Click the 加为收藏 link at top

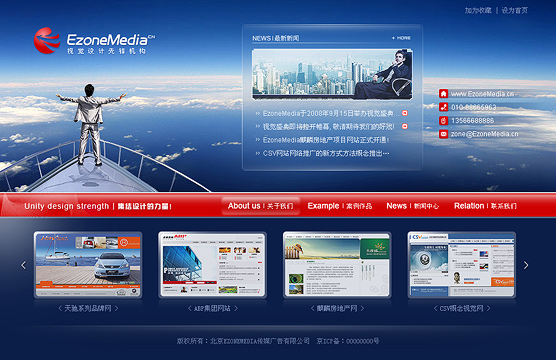[478, 11]
